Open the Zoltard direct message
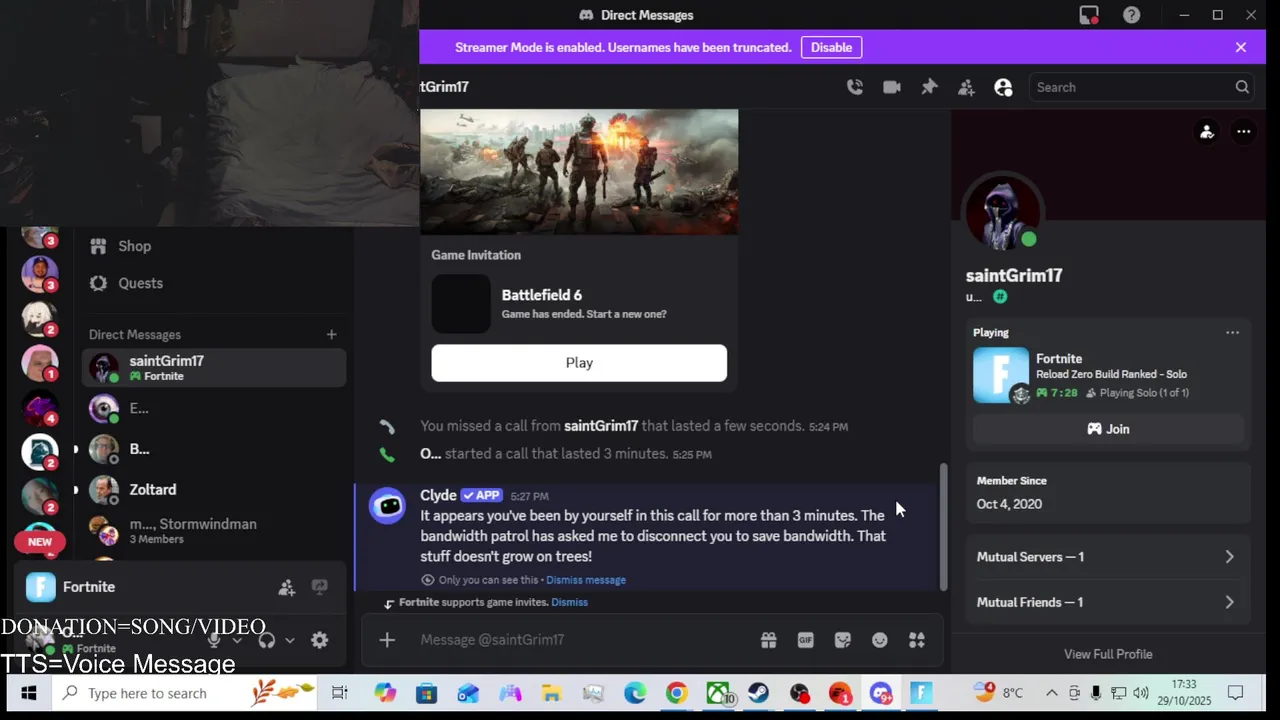This screenshot has height=720, width=1280. click(213, 490)
